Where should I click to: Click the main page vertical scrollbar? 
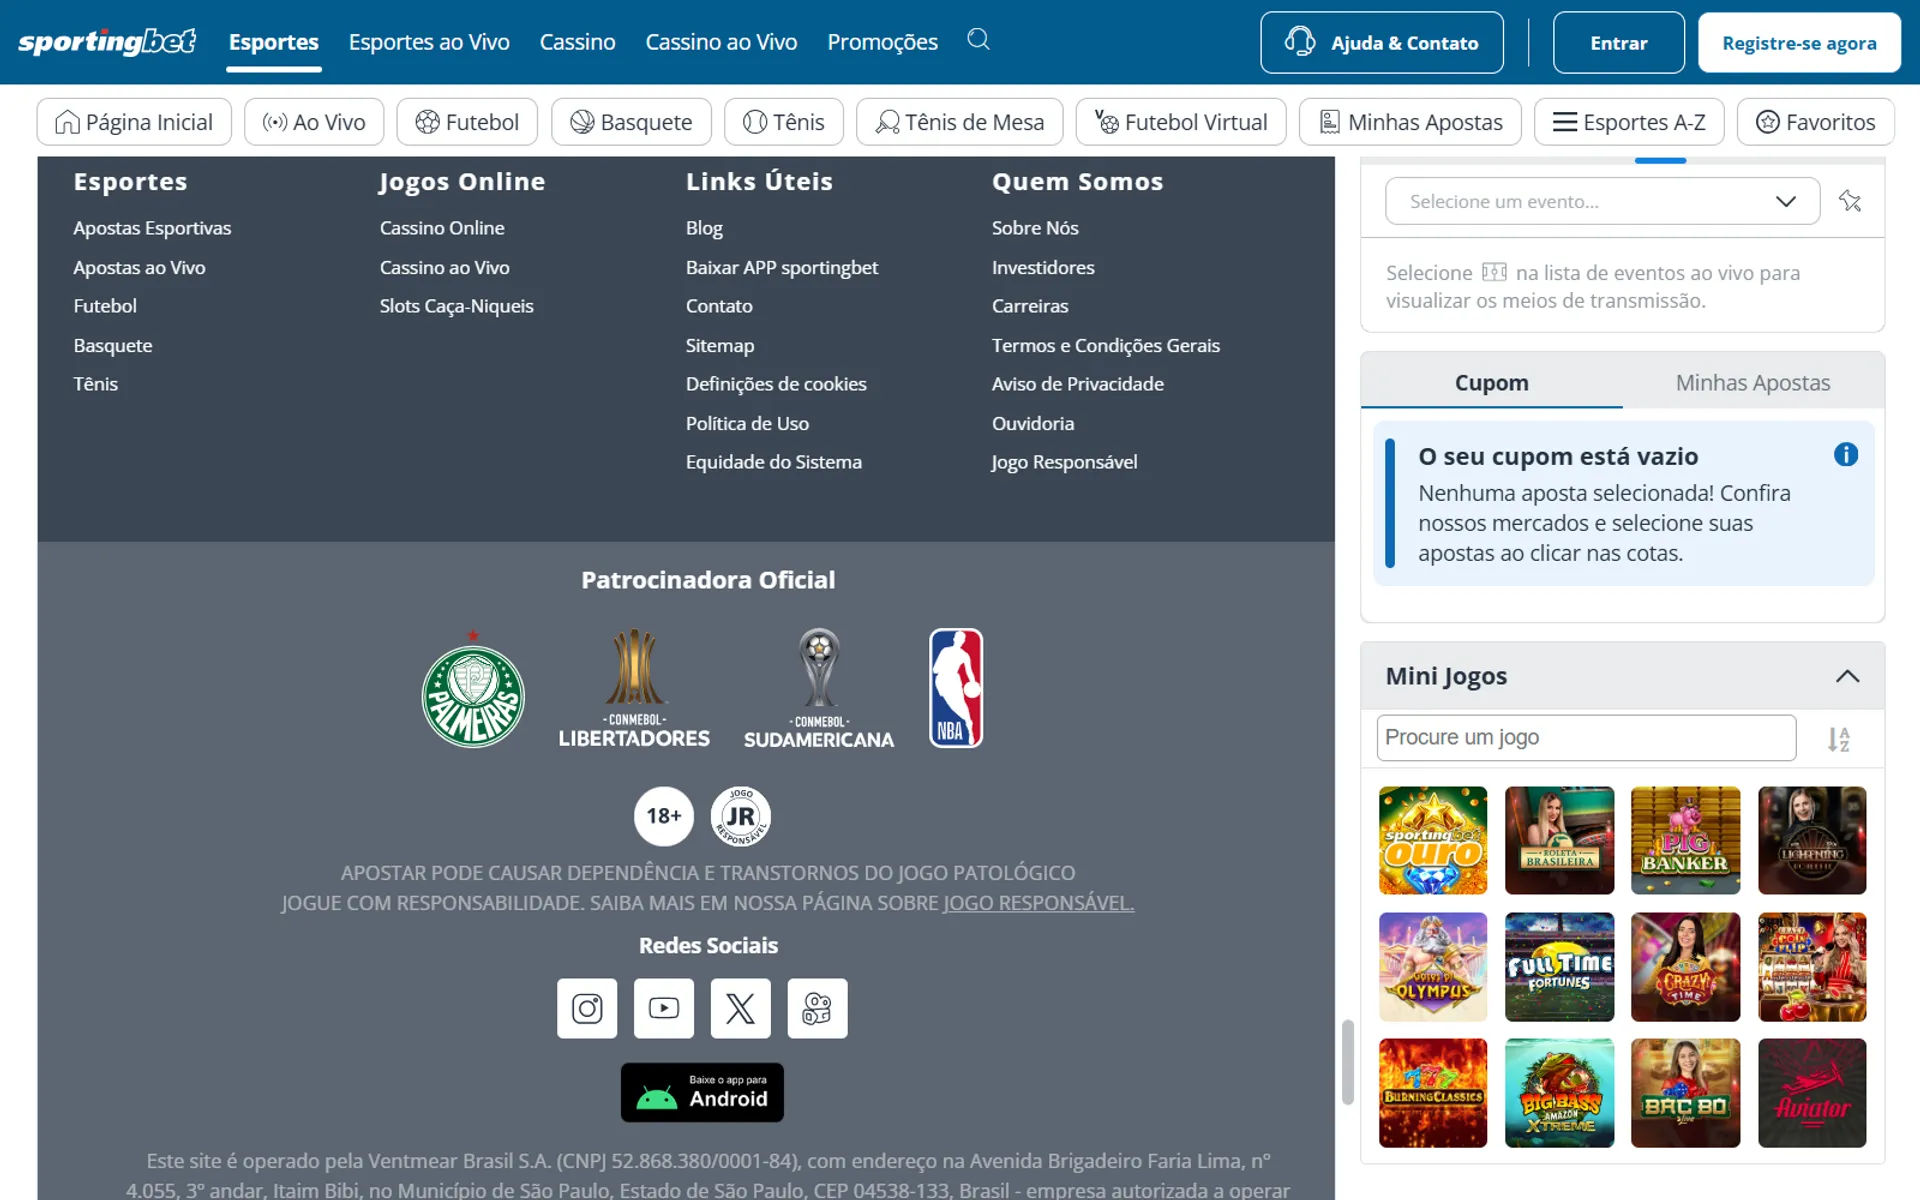(1347, 1062)
